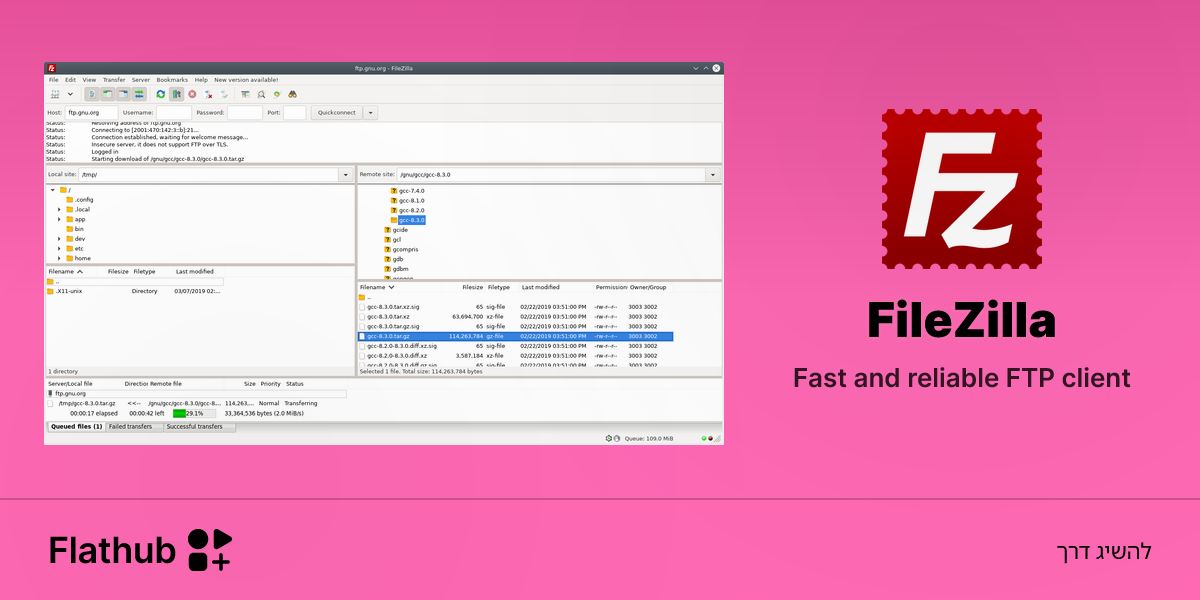Reconnect to the last used server
The height and width of the screenshot is (600, 1200).
click(x=224, y=94)
